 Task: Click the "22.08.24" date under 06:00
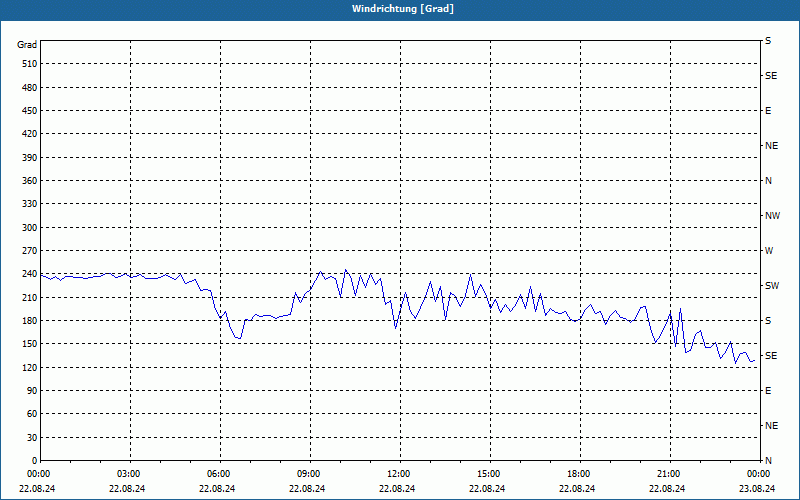pos(217,489)
